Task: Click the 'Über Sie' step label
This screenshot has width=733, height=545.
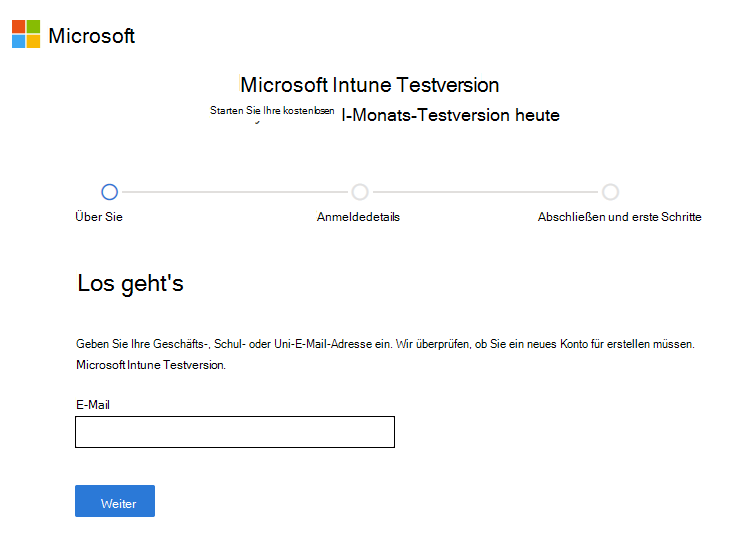Action: pyautogui.click(x=99, y=217)
